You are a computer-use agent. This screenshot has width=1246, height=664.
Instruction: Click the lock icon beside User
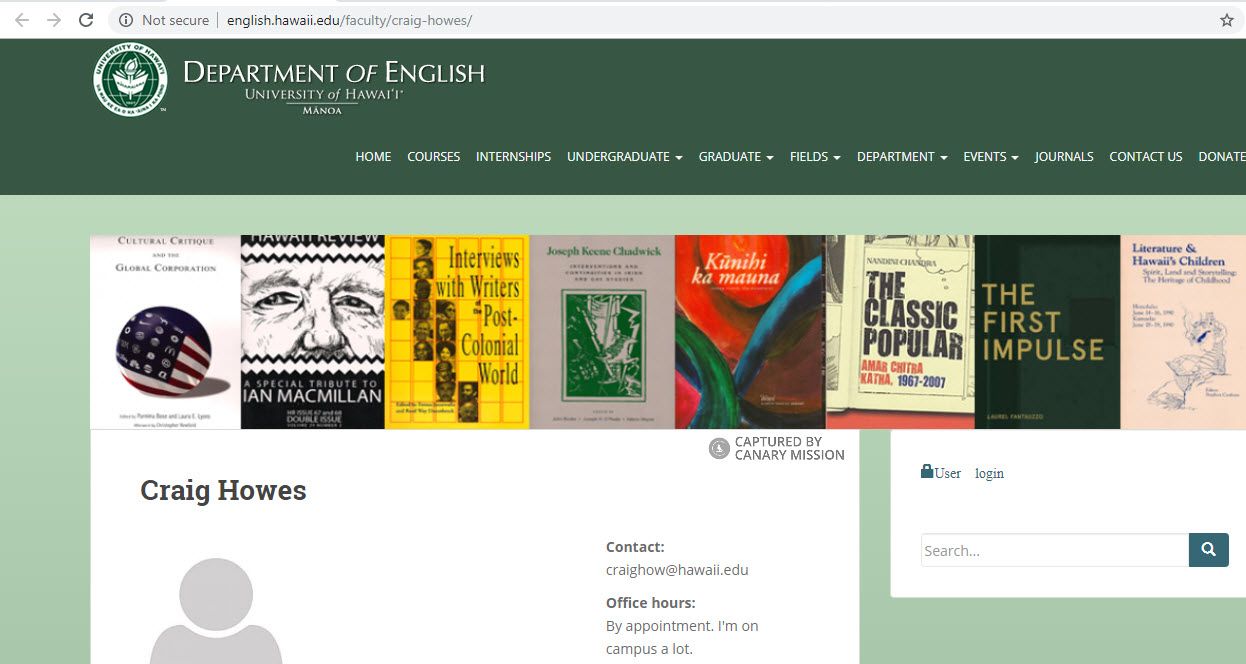(927, 472)
